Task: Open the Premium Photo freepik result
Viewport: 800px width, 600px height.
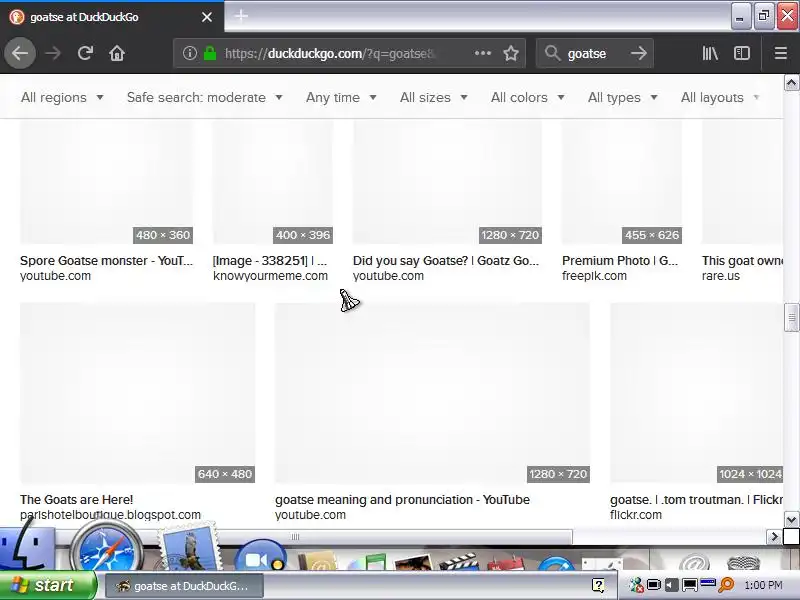Action: coord(620,261)
